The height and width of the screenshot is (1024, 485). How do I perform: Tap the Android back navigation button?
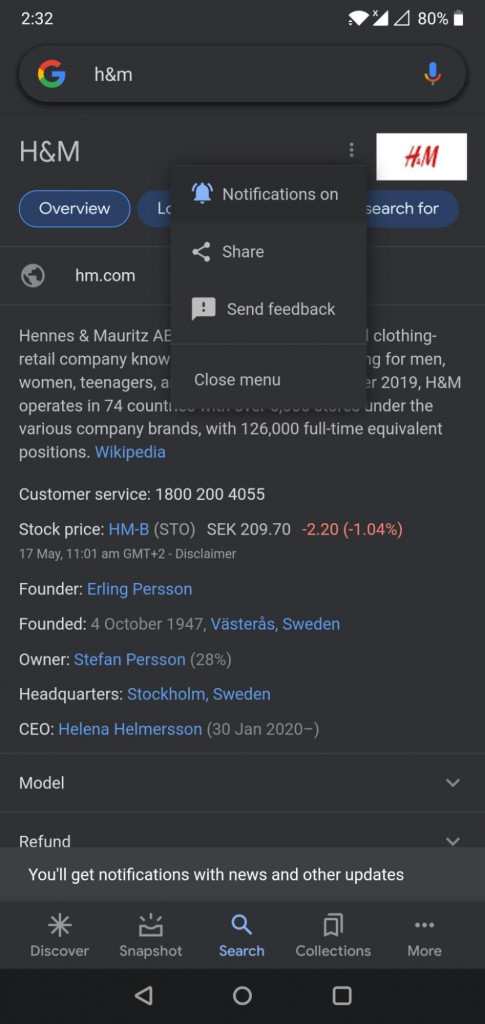[144, 995]
